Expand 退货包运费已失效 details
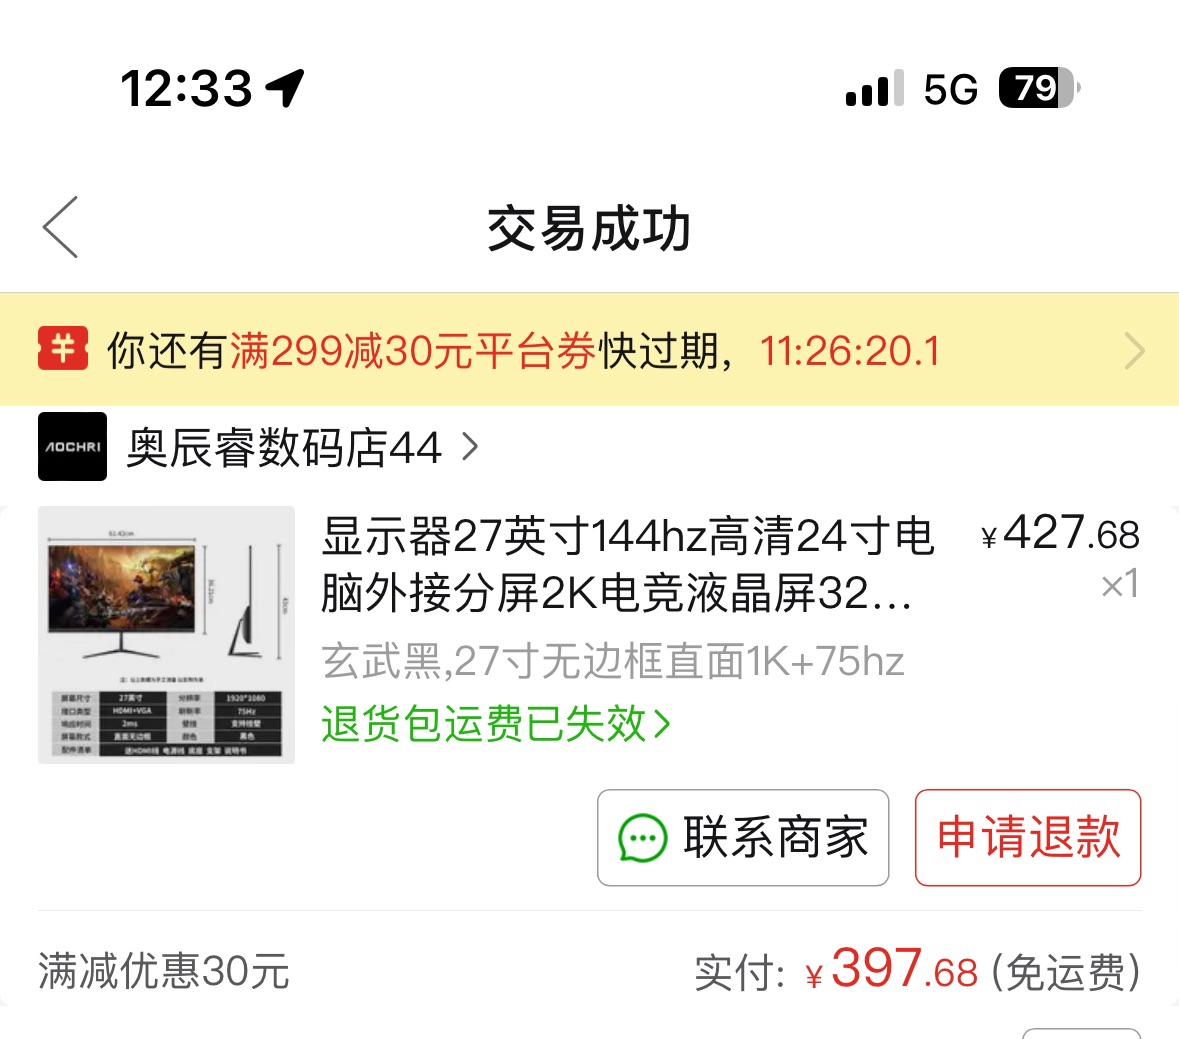Viewport: 1179px width, 1039px height. tap(496, 723)
